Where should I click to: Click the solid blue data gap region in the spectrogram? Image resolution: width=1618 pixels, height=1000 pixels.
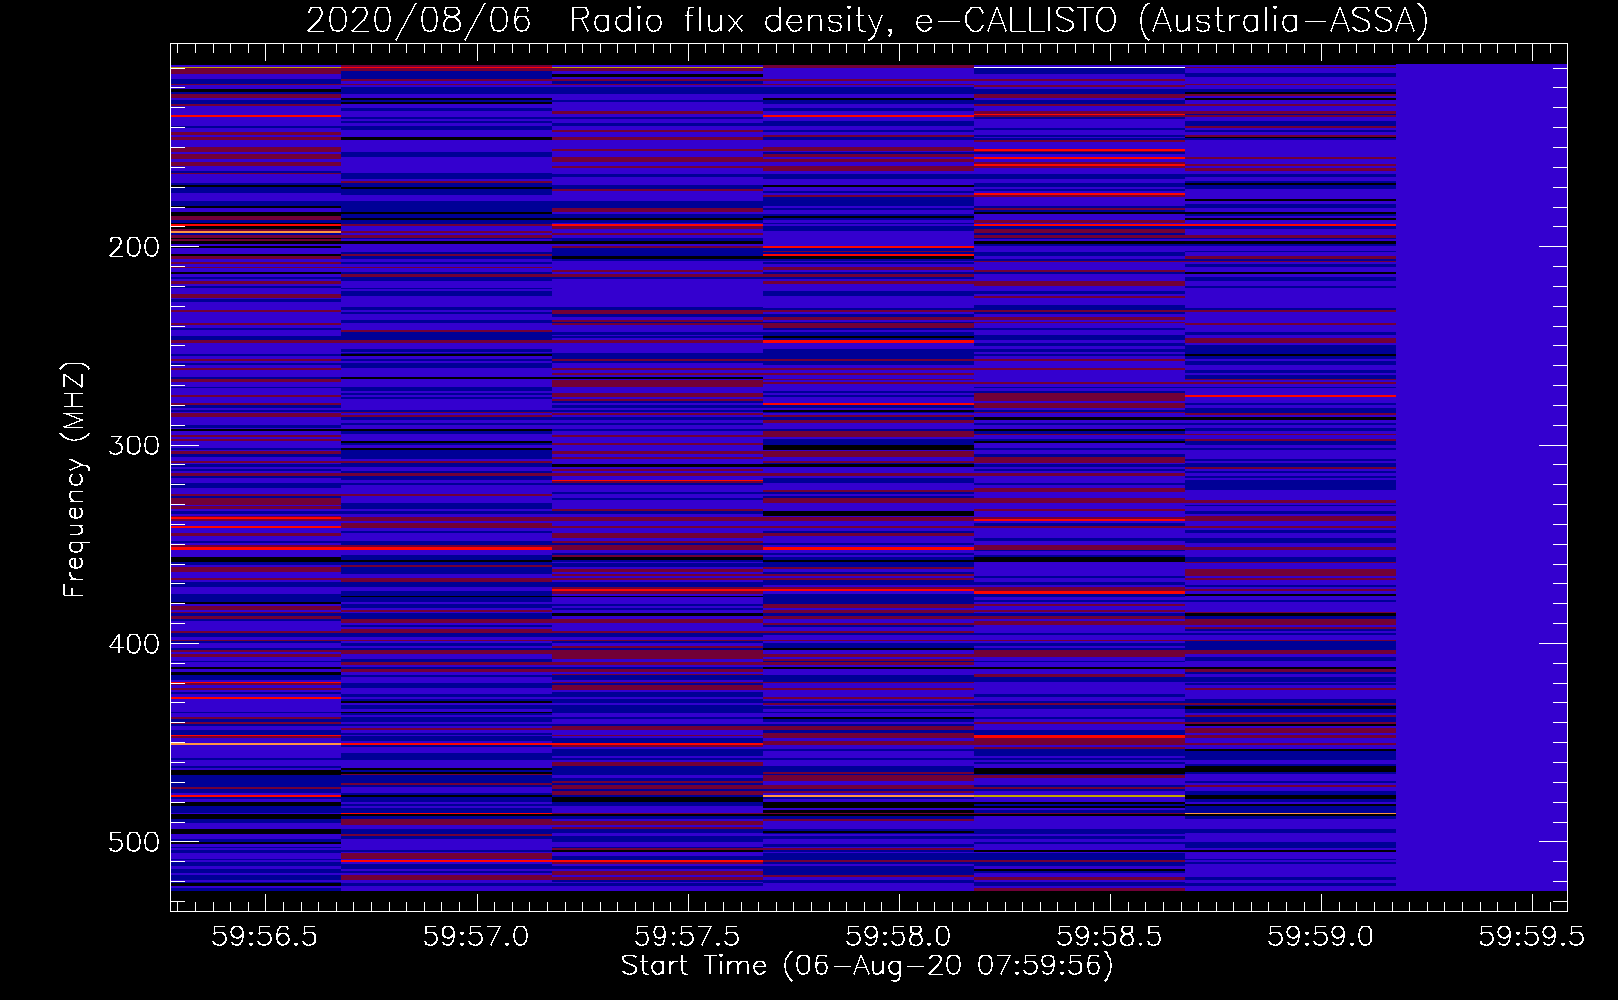click(1481, 477)
